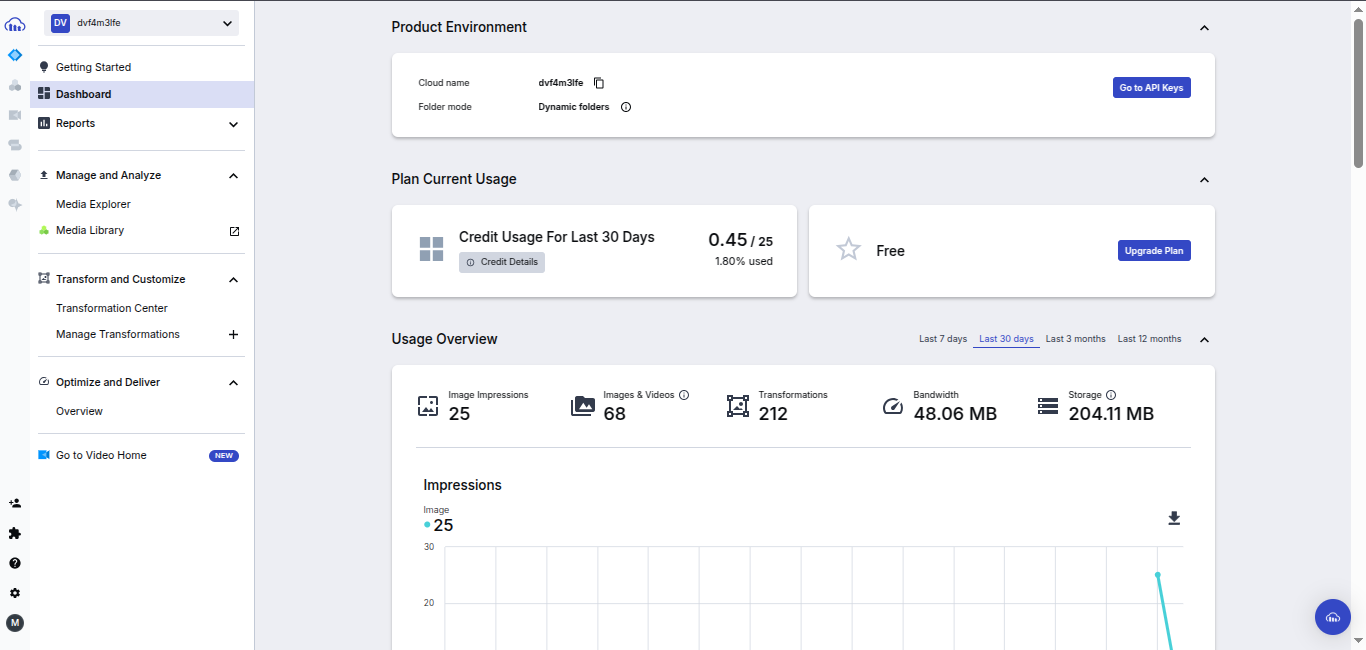Click the page vertical scrollbar

[1359, 95]
